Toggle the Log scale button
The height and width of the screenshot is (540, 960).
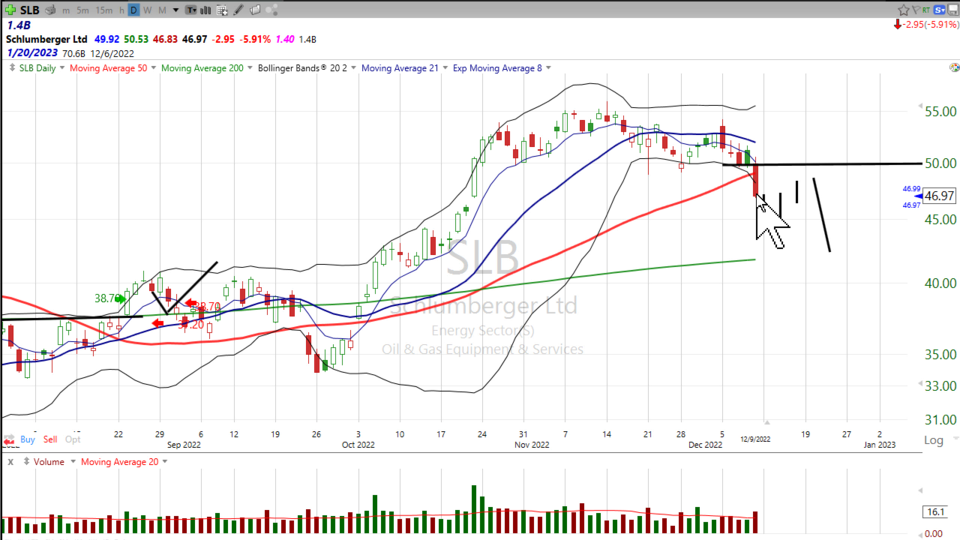934,440
